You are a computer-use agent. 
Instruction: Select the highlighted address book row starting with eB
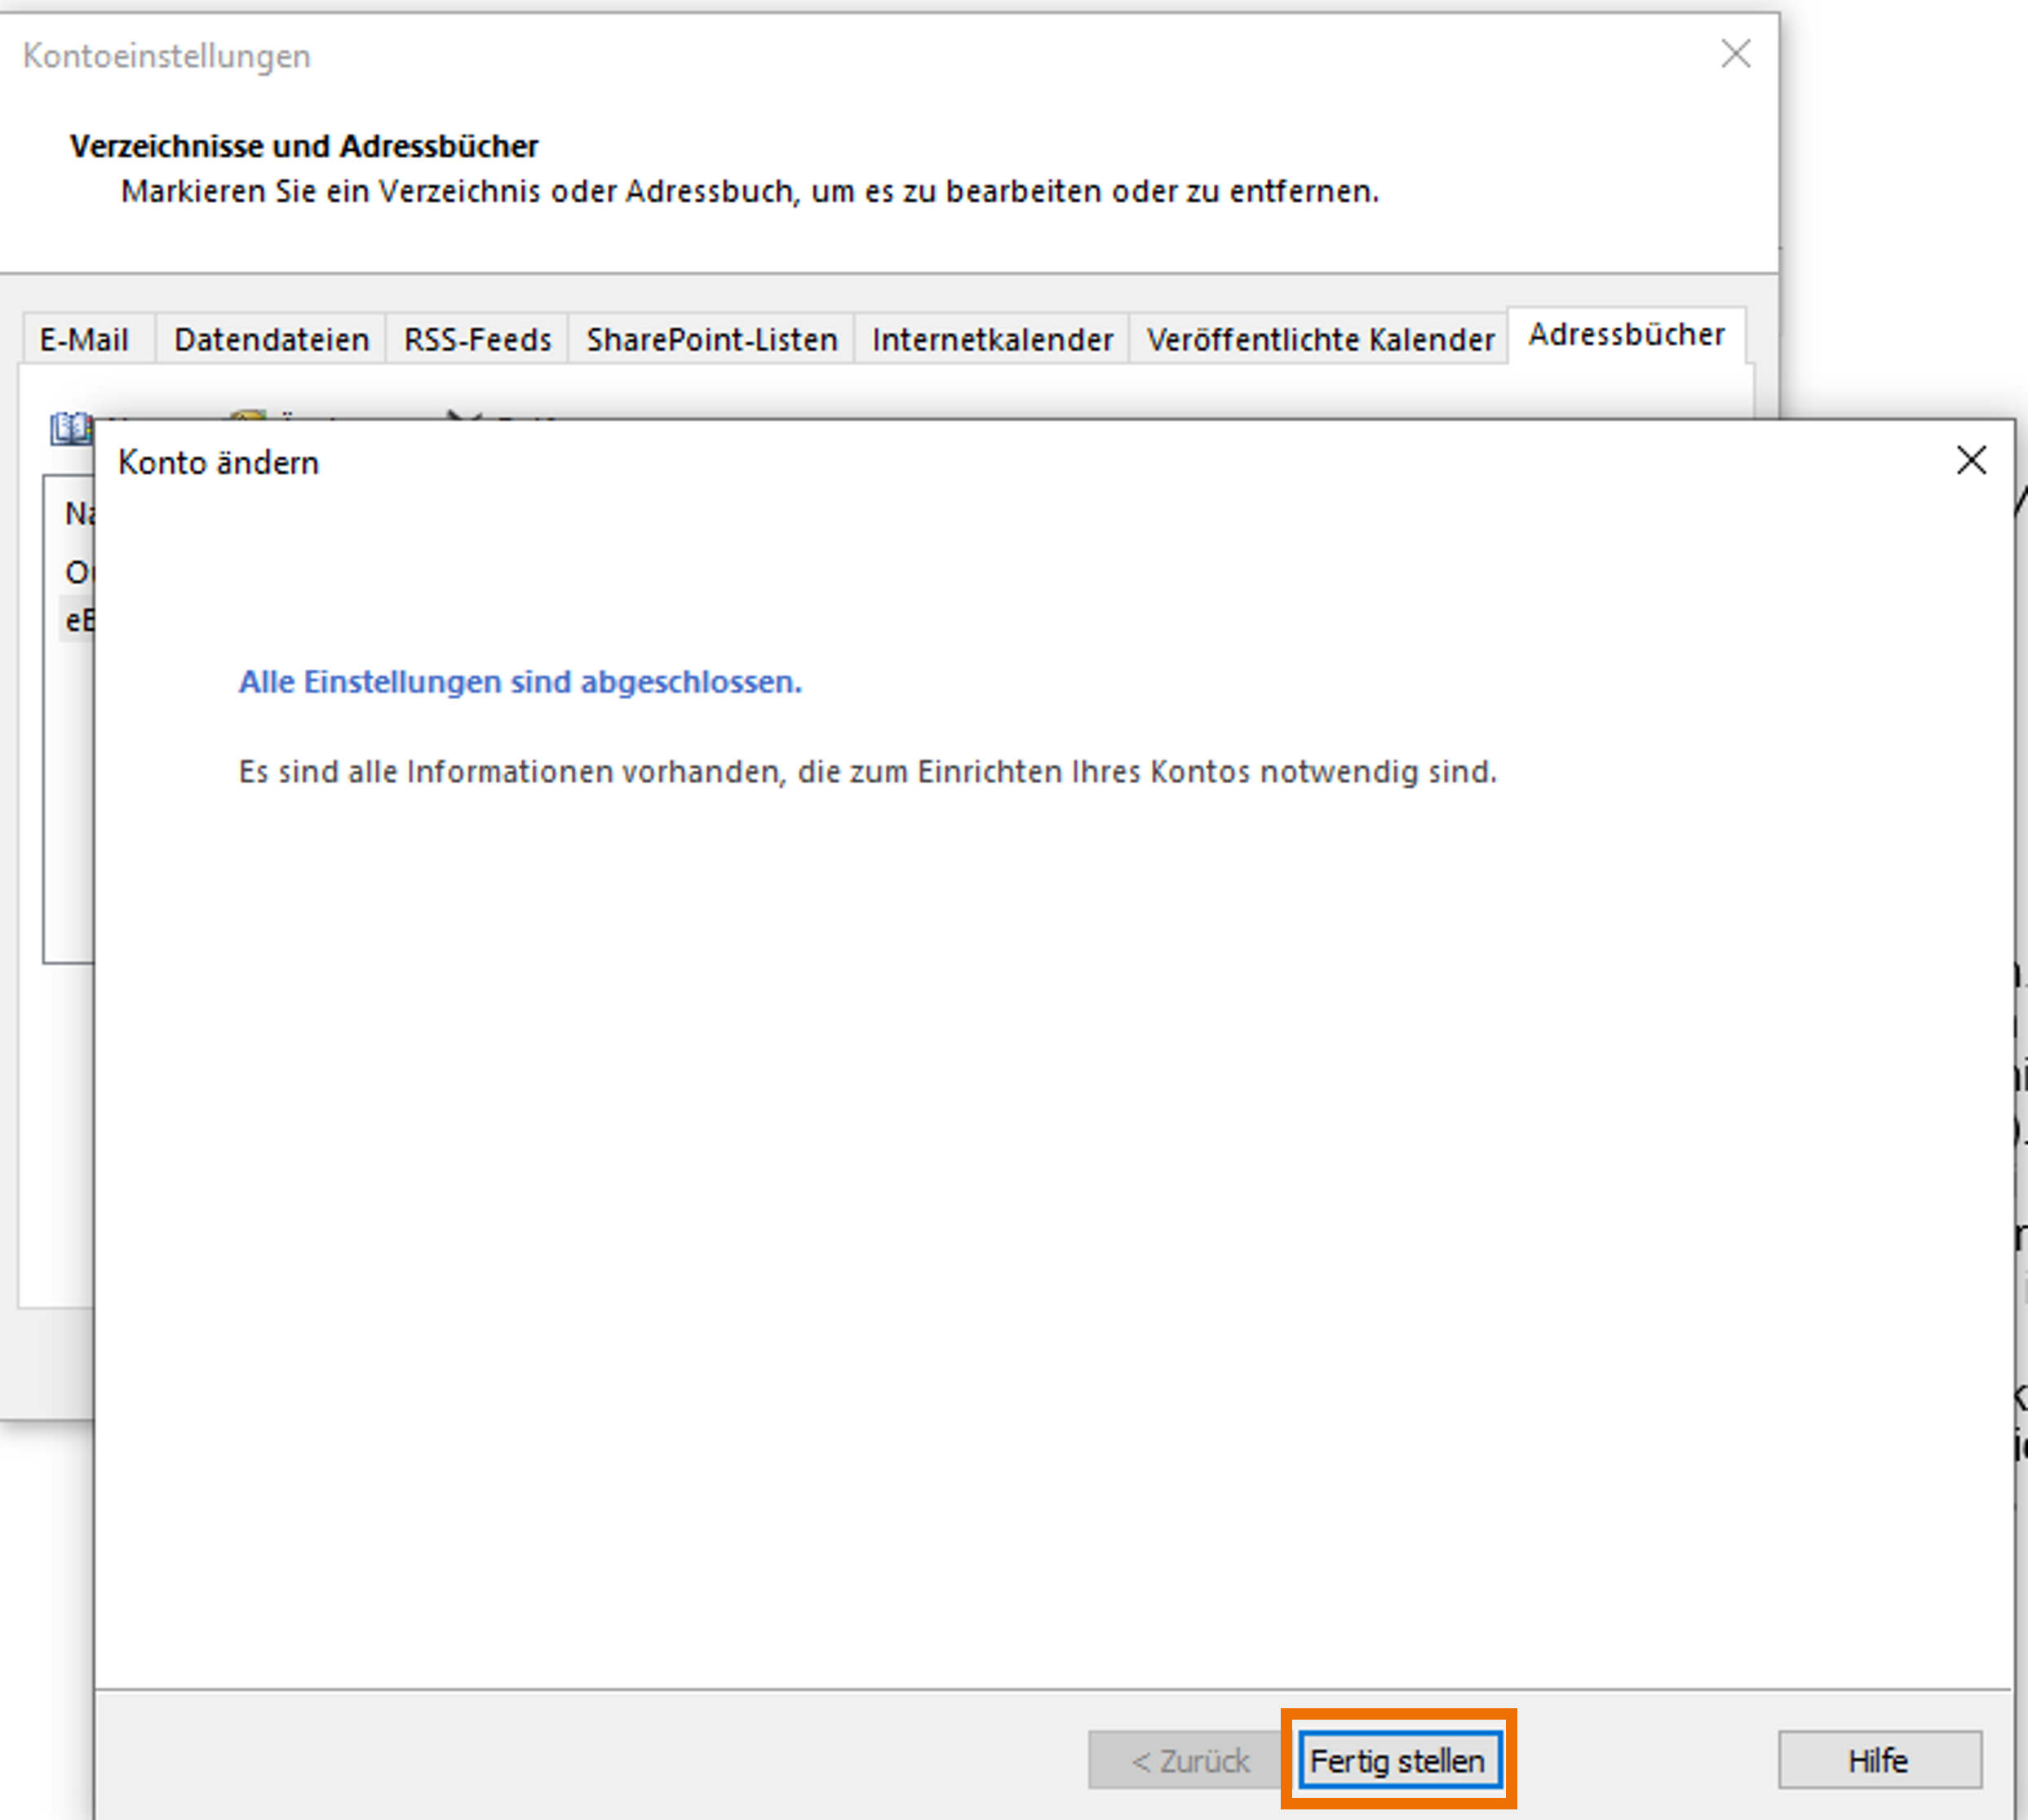tap(78, 621)
